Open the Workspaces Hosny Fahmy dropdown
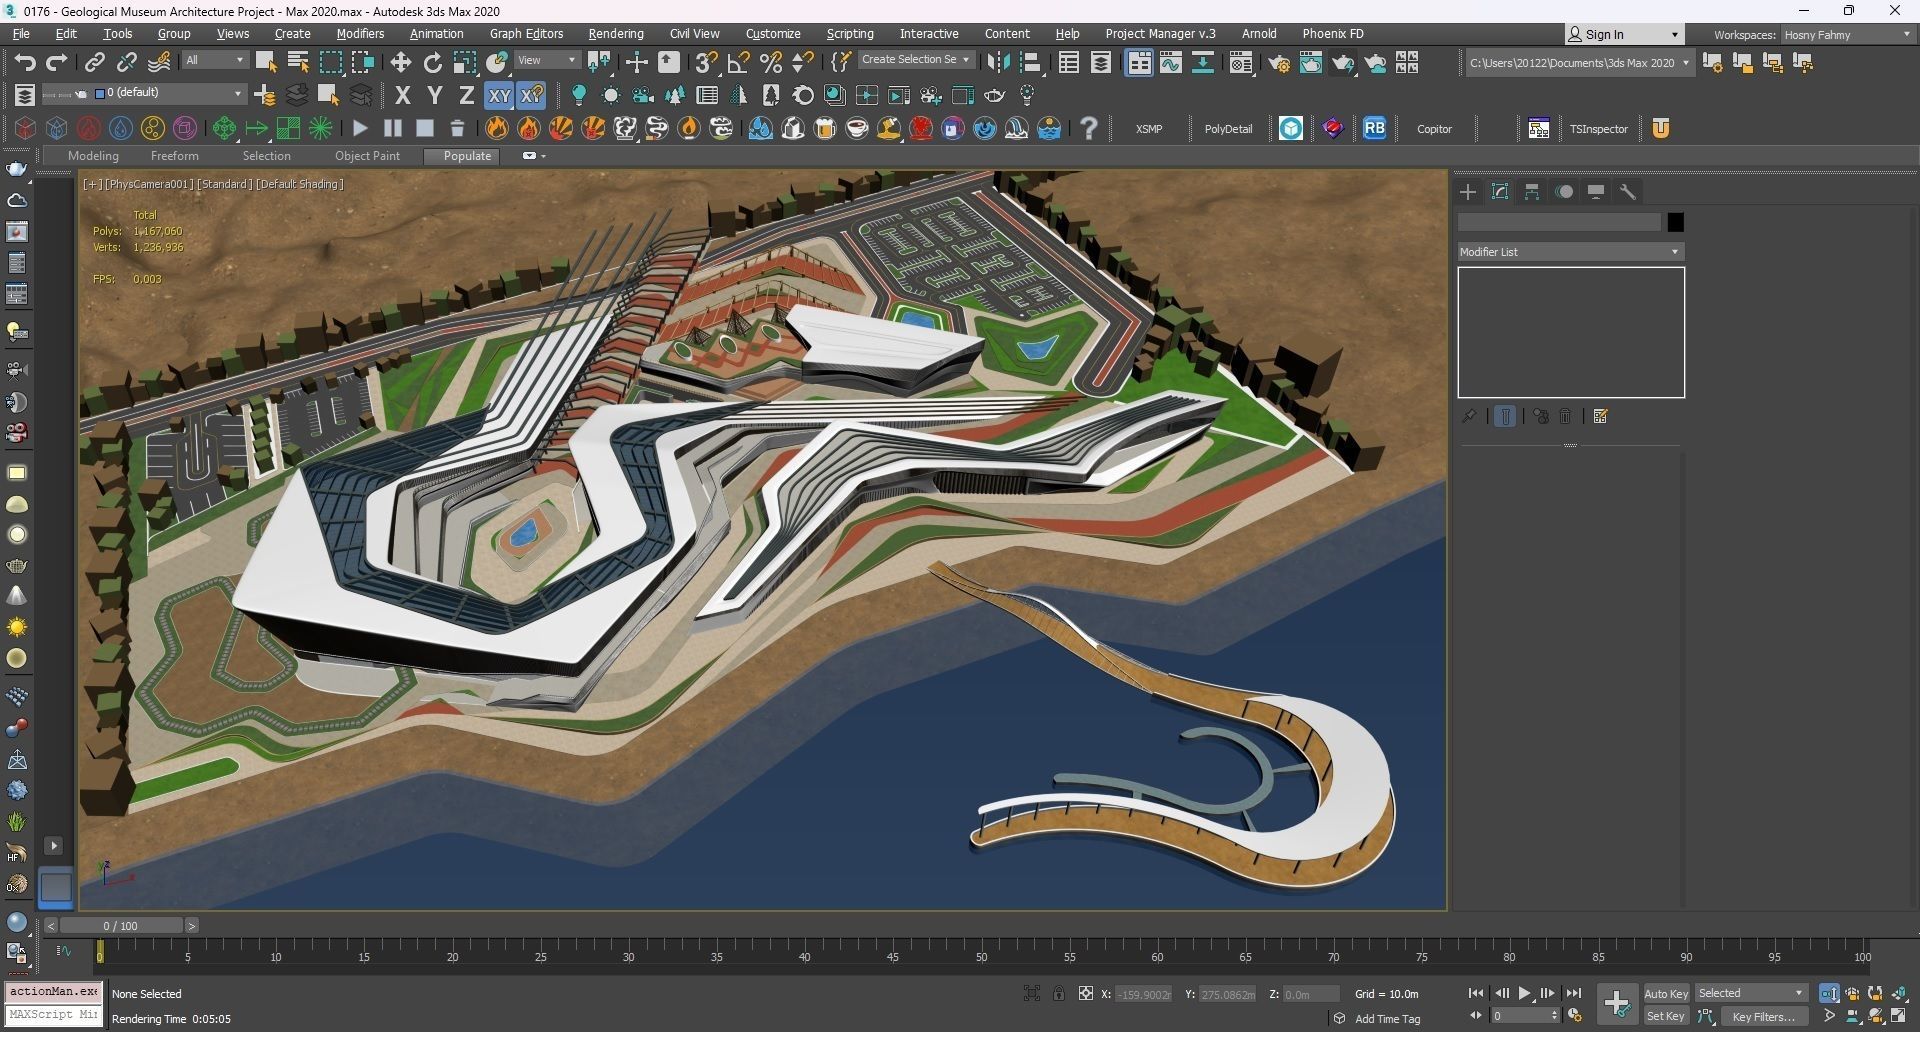The height and width of the screenshot is (1040, 1920). tap(1848, 35)
